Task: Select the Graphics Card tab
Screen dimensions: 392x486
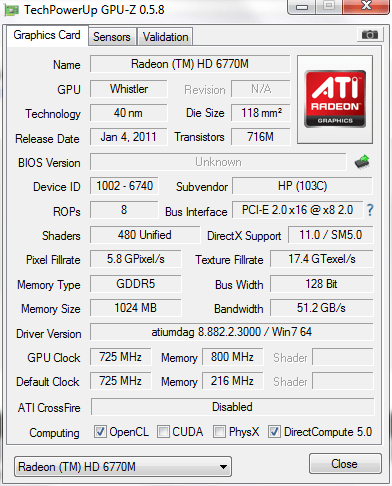Action: click(47, 35)
